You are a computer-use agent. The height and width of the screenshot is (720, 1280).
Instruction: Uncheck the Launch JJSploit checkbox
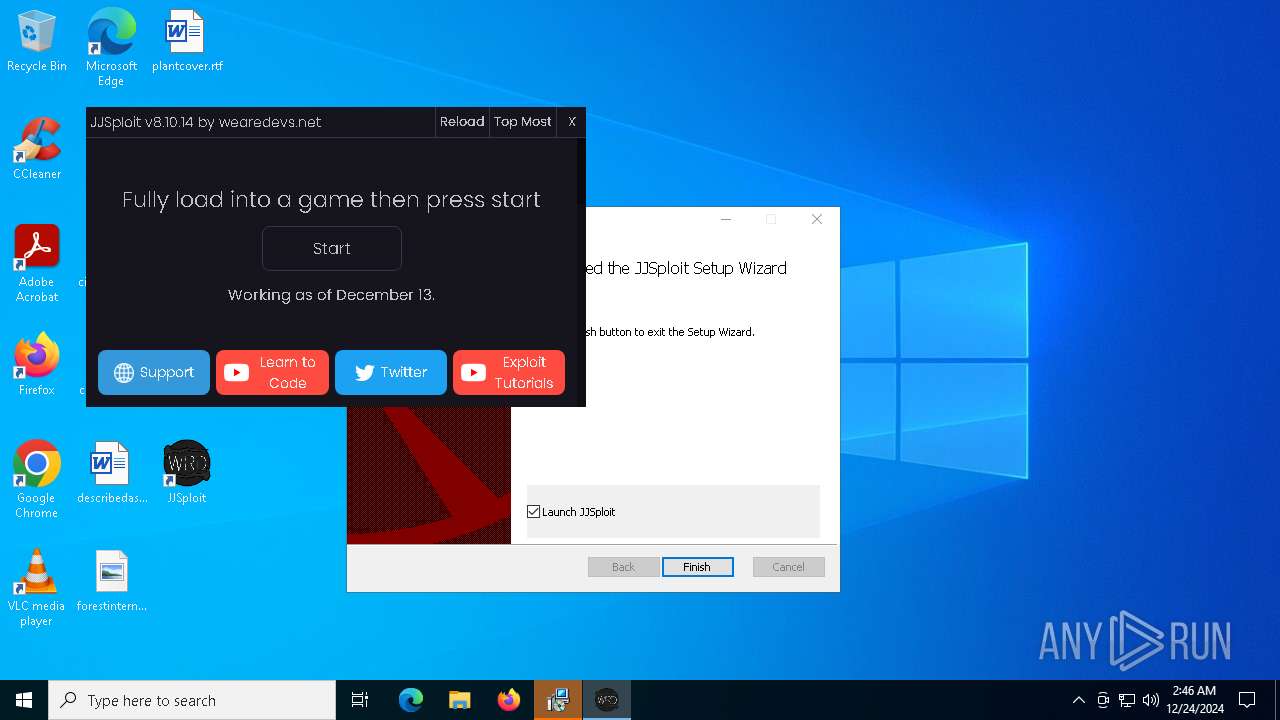click(x=534, y=512)
